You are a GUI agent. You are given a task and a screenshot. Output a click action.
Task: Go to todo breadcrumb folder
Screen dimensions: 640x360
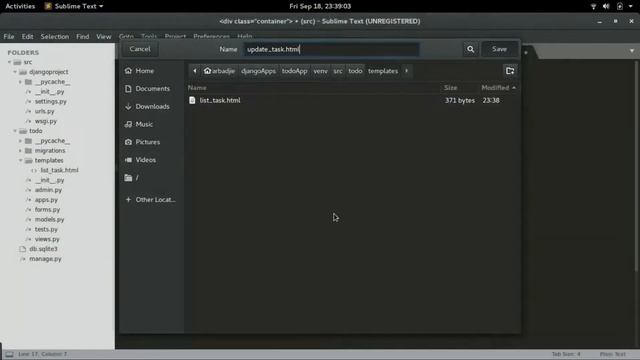355,71
